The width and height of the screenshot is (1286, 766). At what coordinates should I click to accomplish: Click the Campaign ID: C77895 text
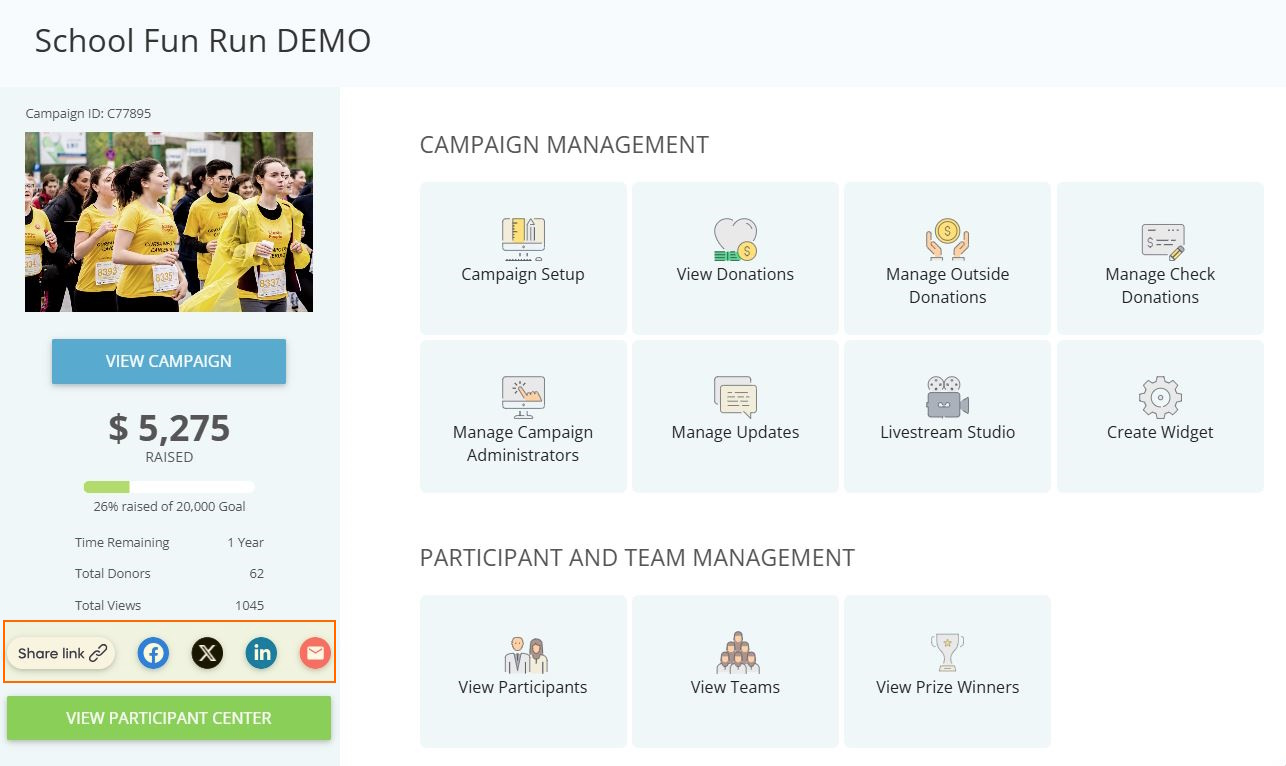(x=88, y=114)
